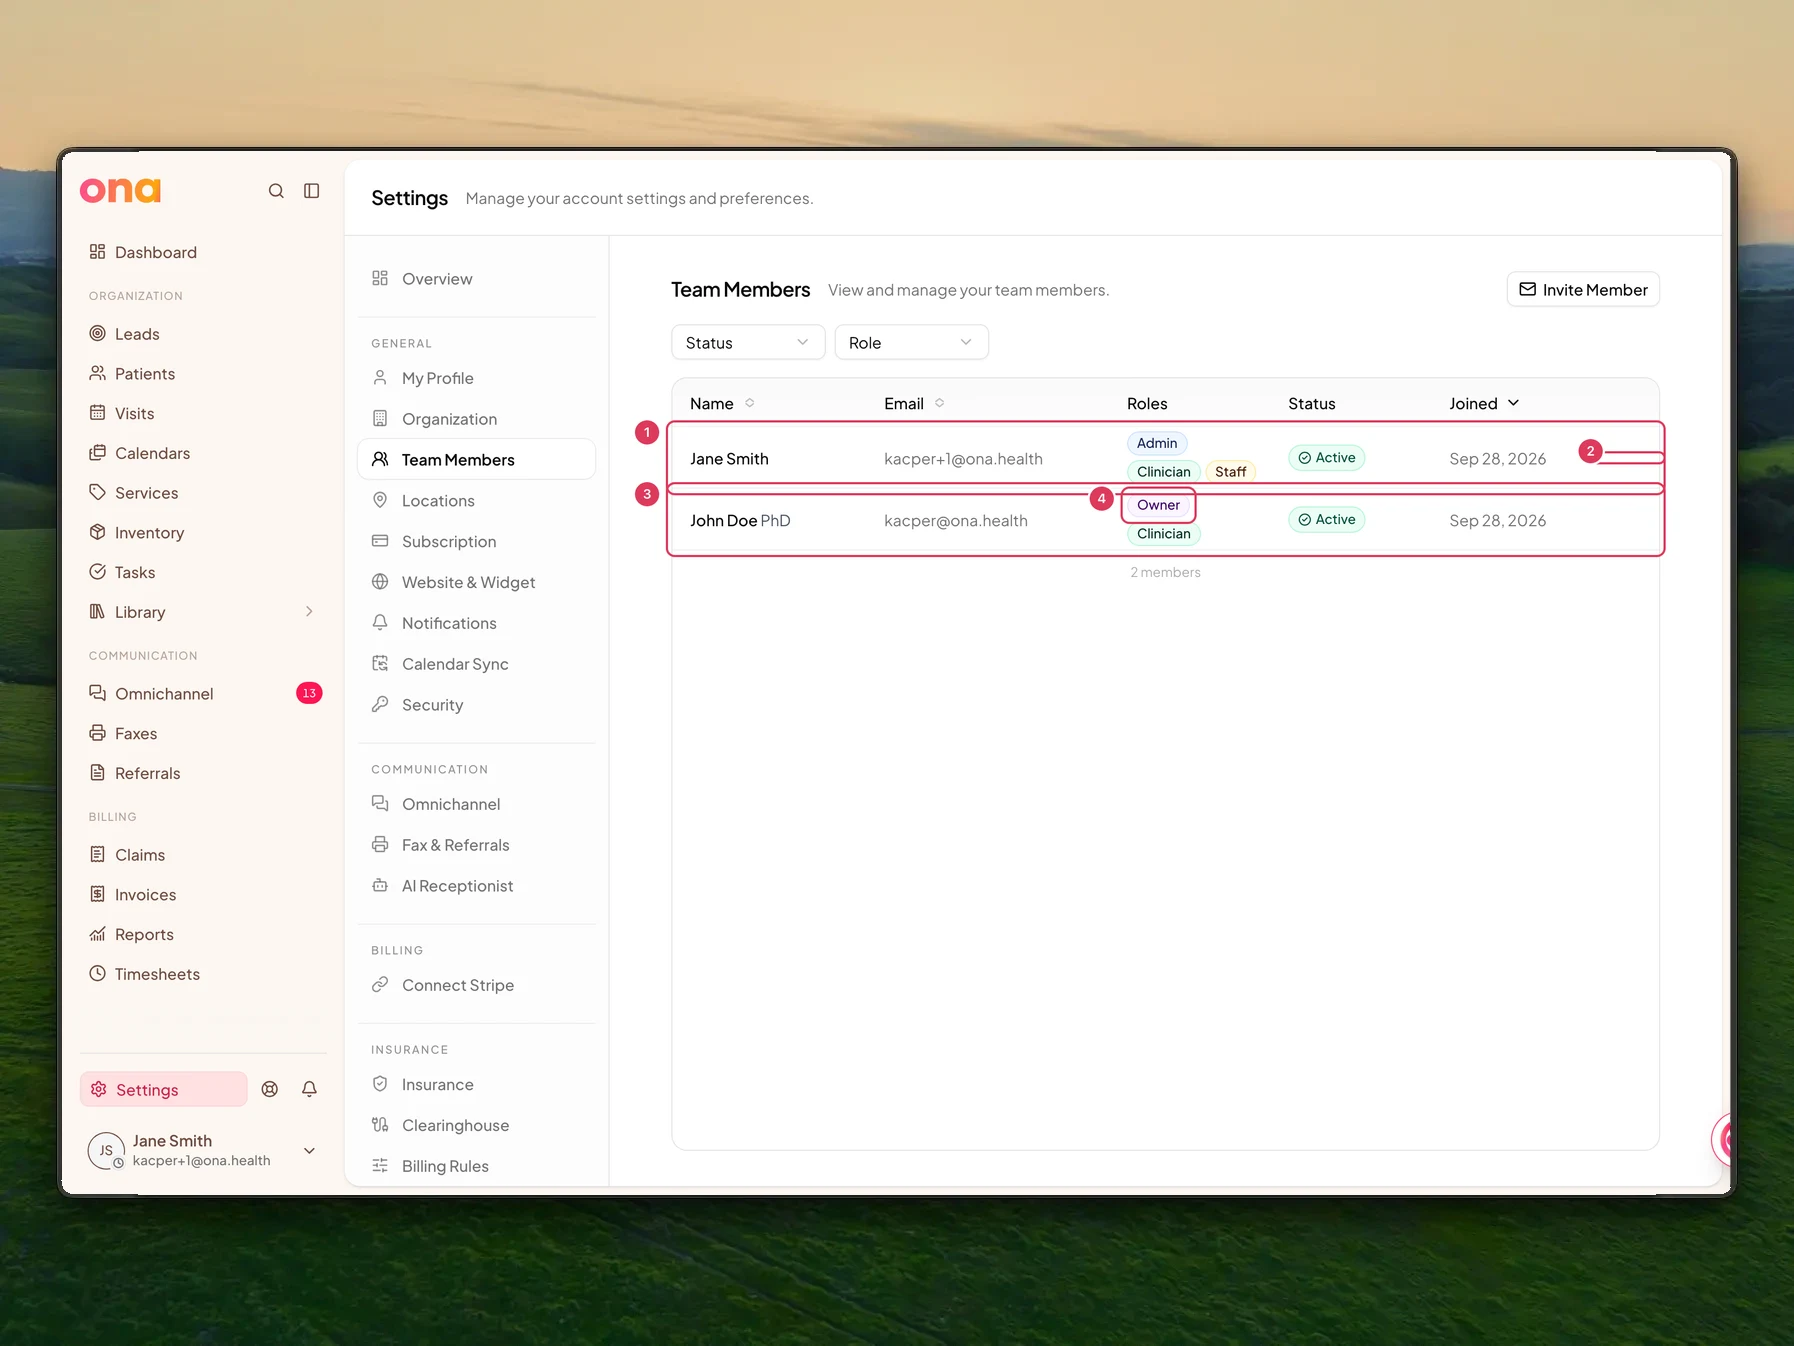This screenshot has width=1794, height=1346.
Task: Click the kacper@ona.health email cell
Action: (956, 521)
